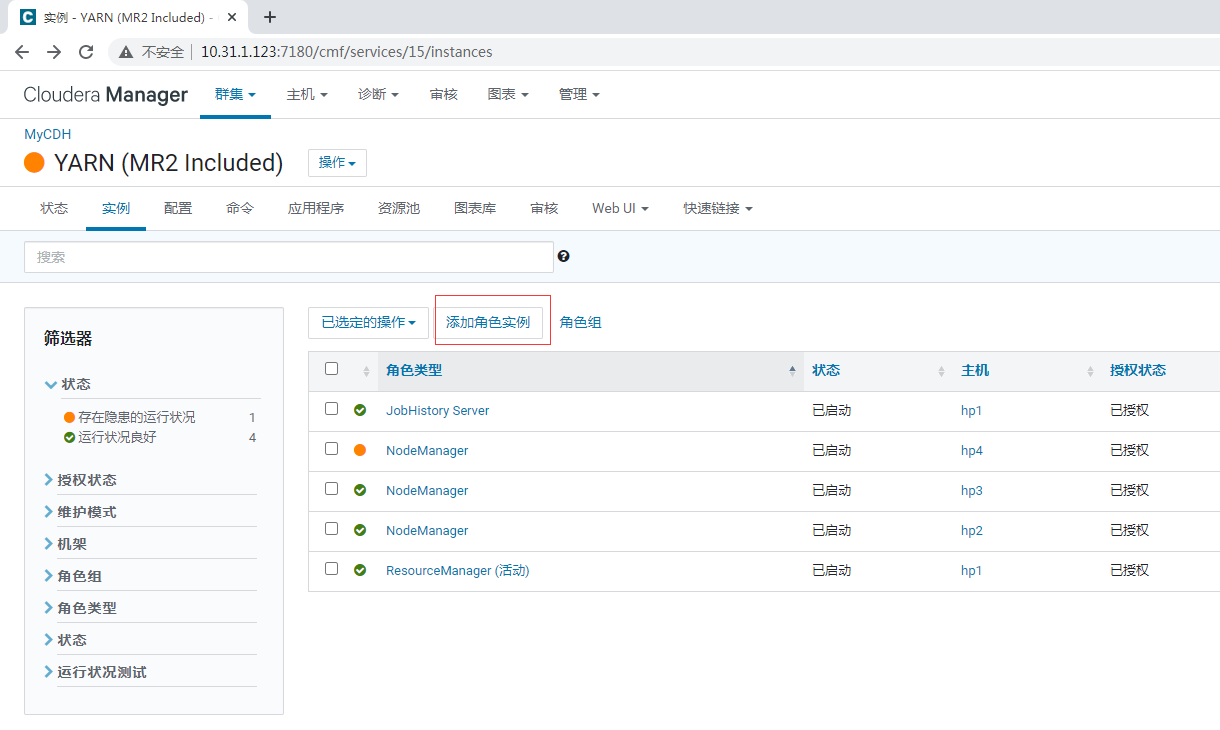This screenshot has width=1220, height=730.
Task: Open the 诊断 menu
Action: tap(378, 94)
